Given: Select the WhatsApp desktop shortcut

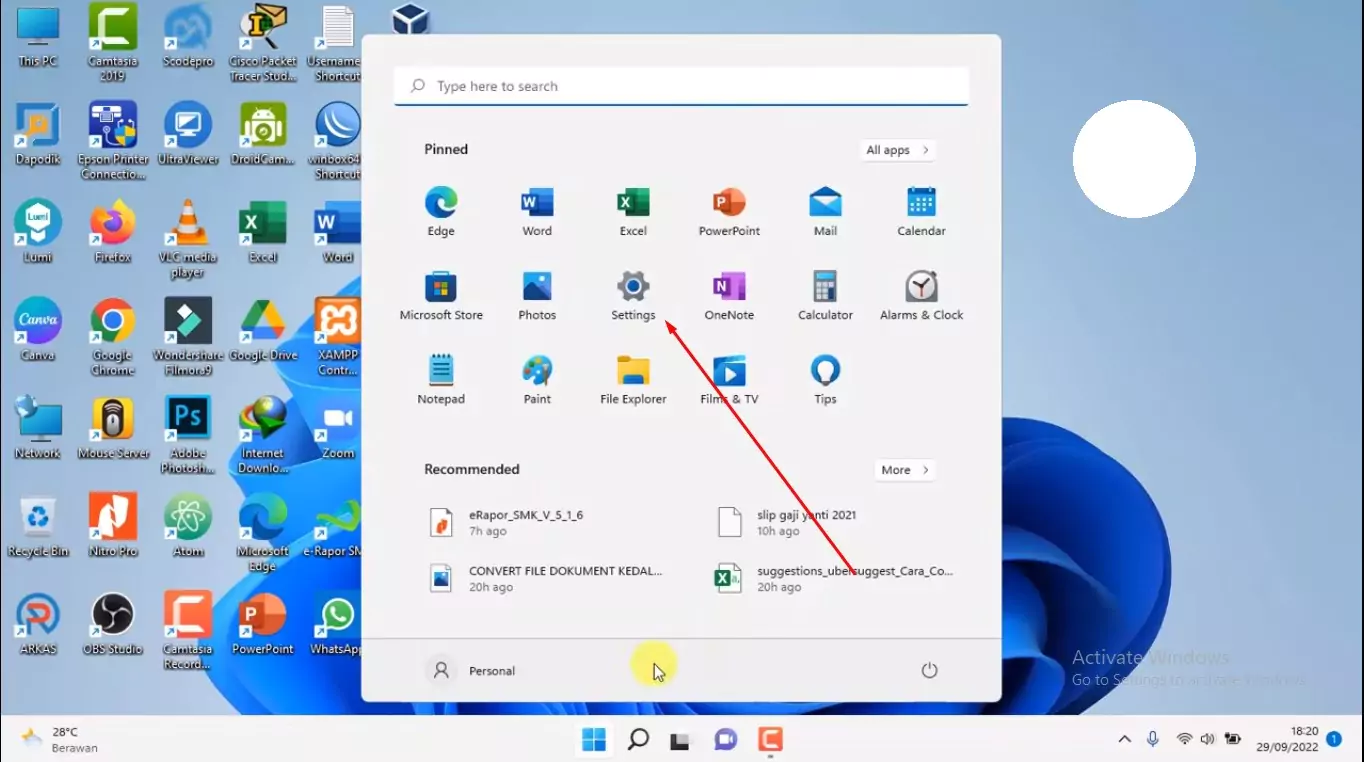Looking at the screenshot, I should click(337, 624).
